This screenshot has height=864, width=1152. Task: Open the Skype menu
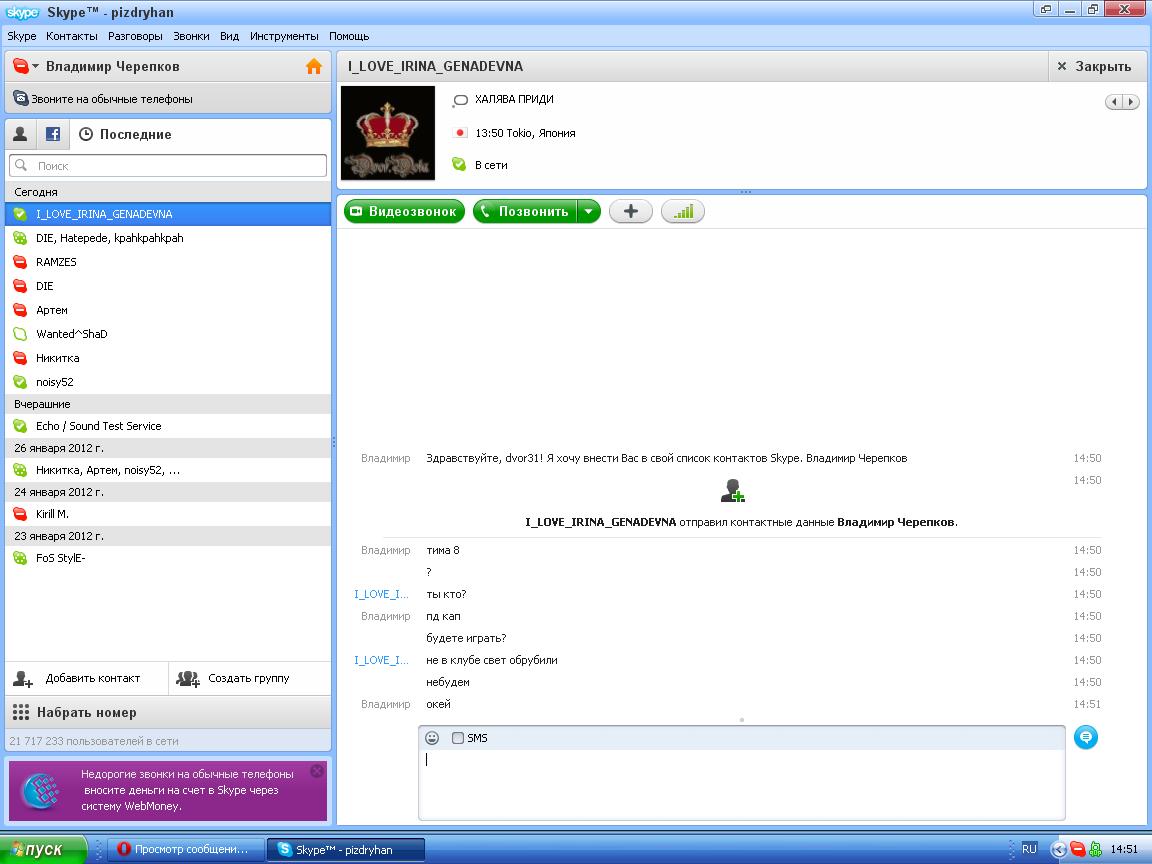[x=21, y=36]
